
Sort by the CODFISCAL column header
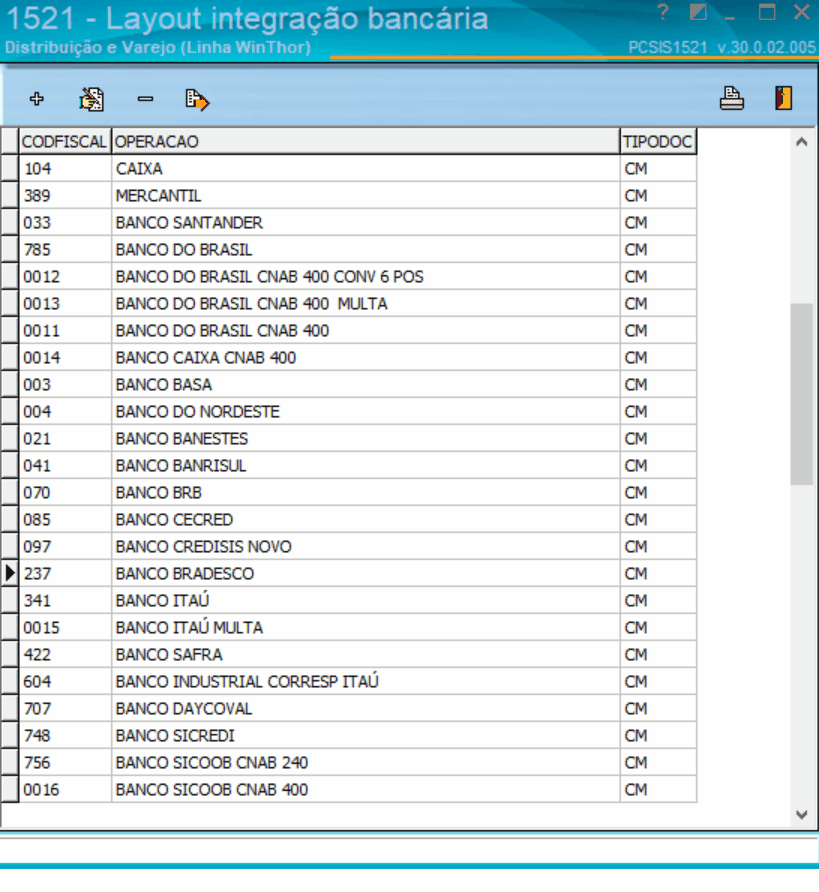point(65,141)
